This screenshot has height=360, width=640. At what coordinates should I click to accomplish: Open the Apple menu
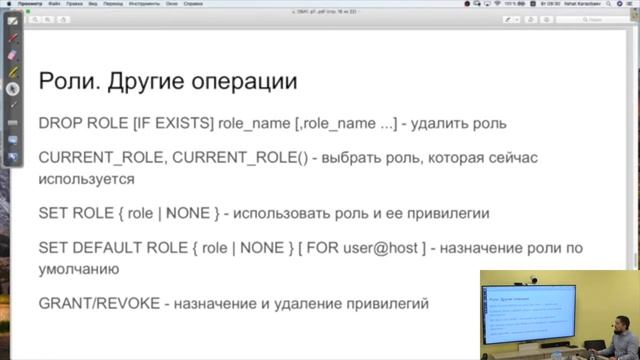[x=9, y=4]
